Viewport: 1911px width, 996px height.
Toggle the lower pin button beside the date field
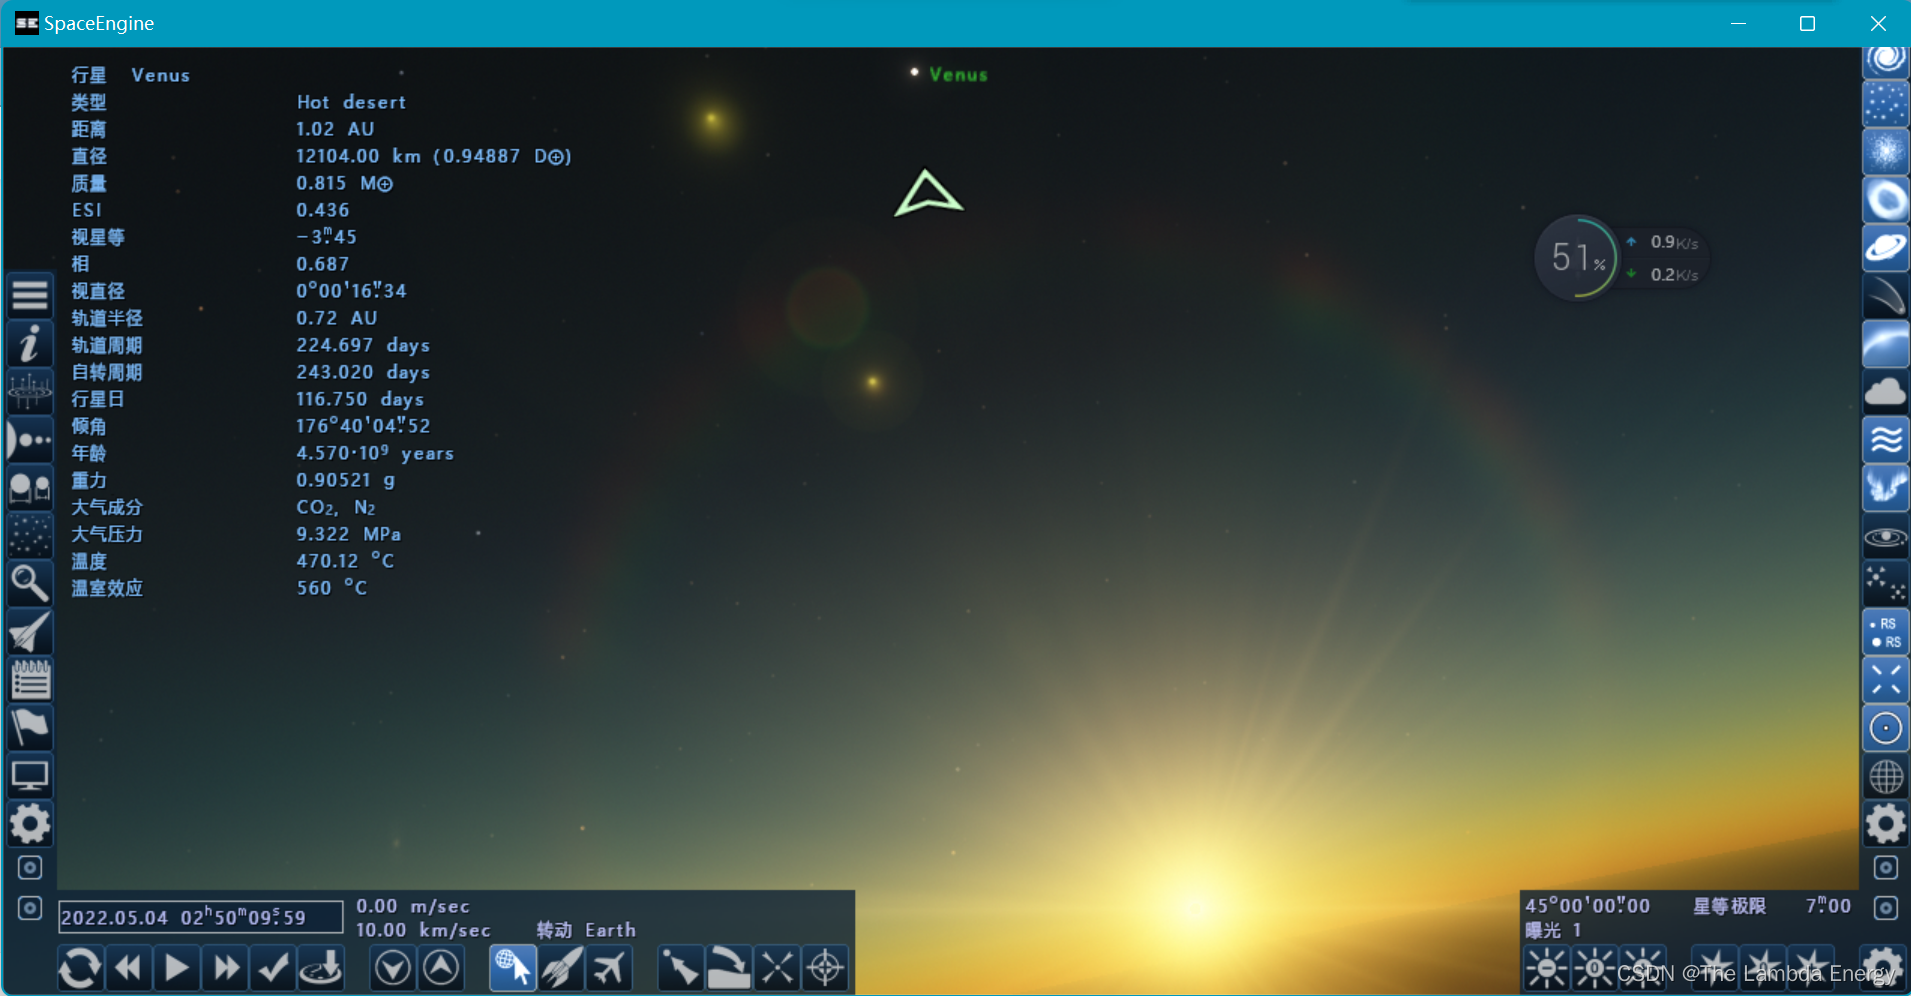pyautogui.click(x=30, y=908)
